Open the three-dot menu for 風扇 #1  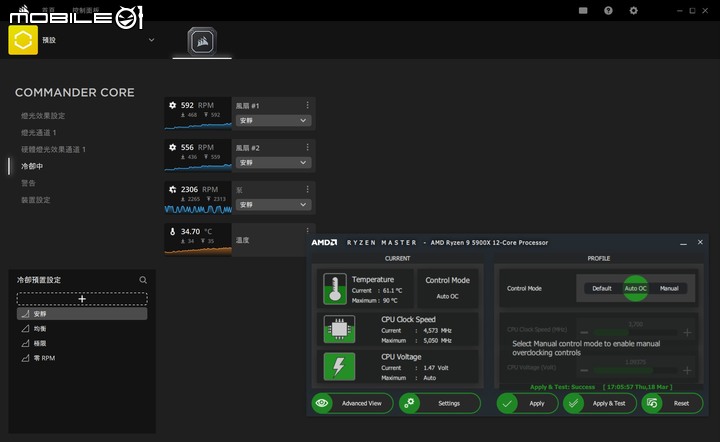307,105
